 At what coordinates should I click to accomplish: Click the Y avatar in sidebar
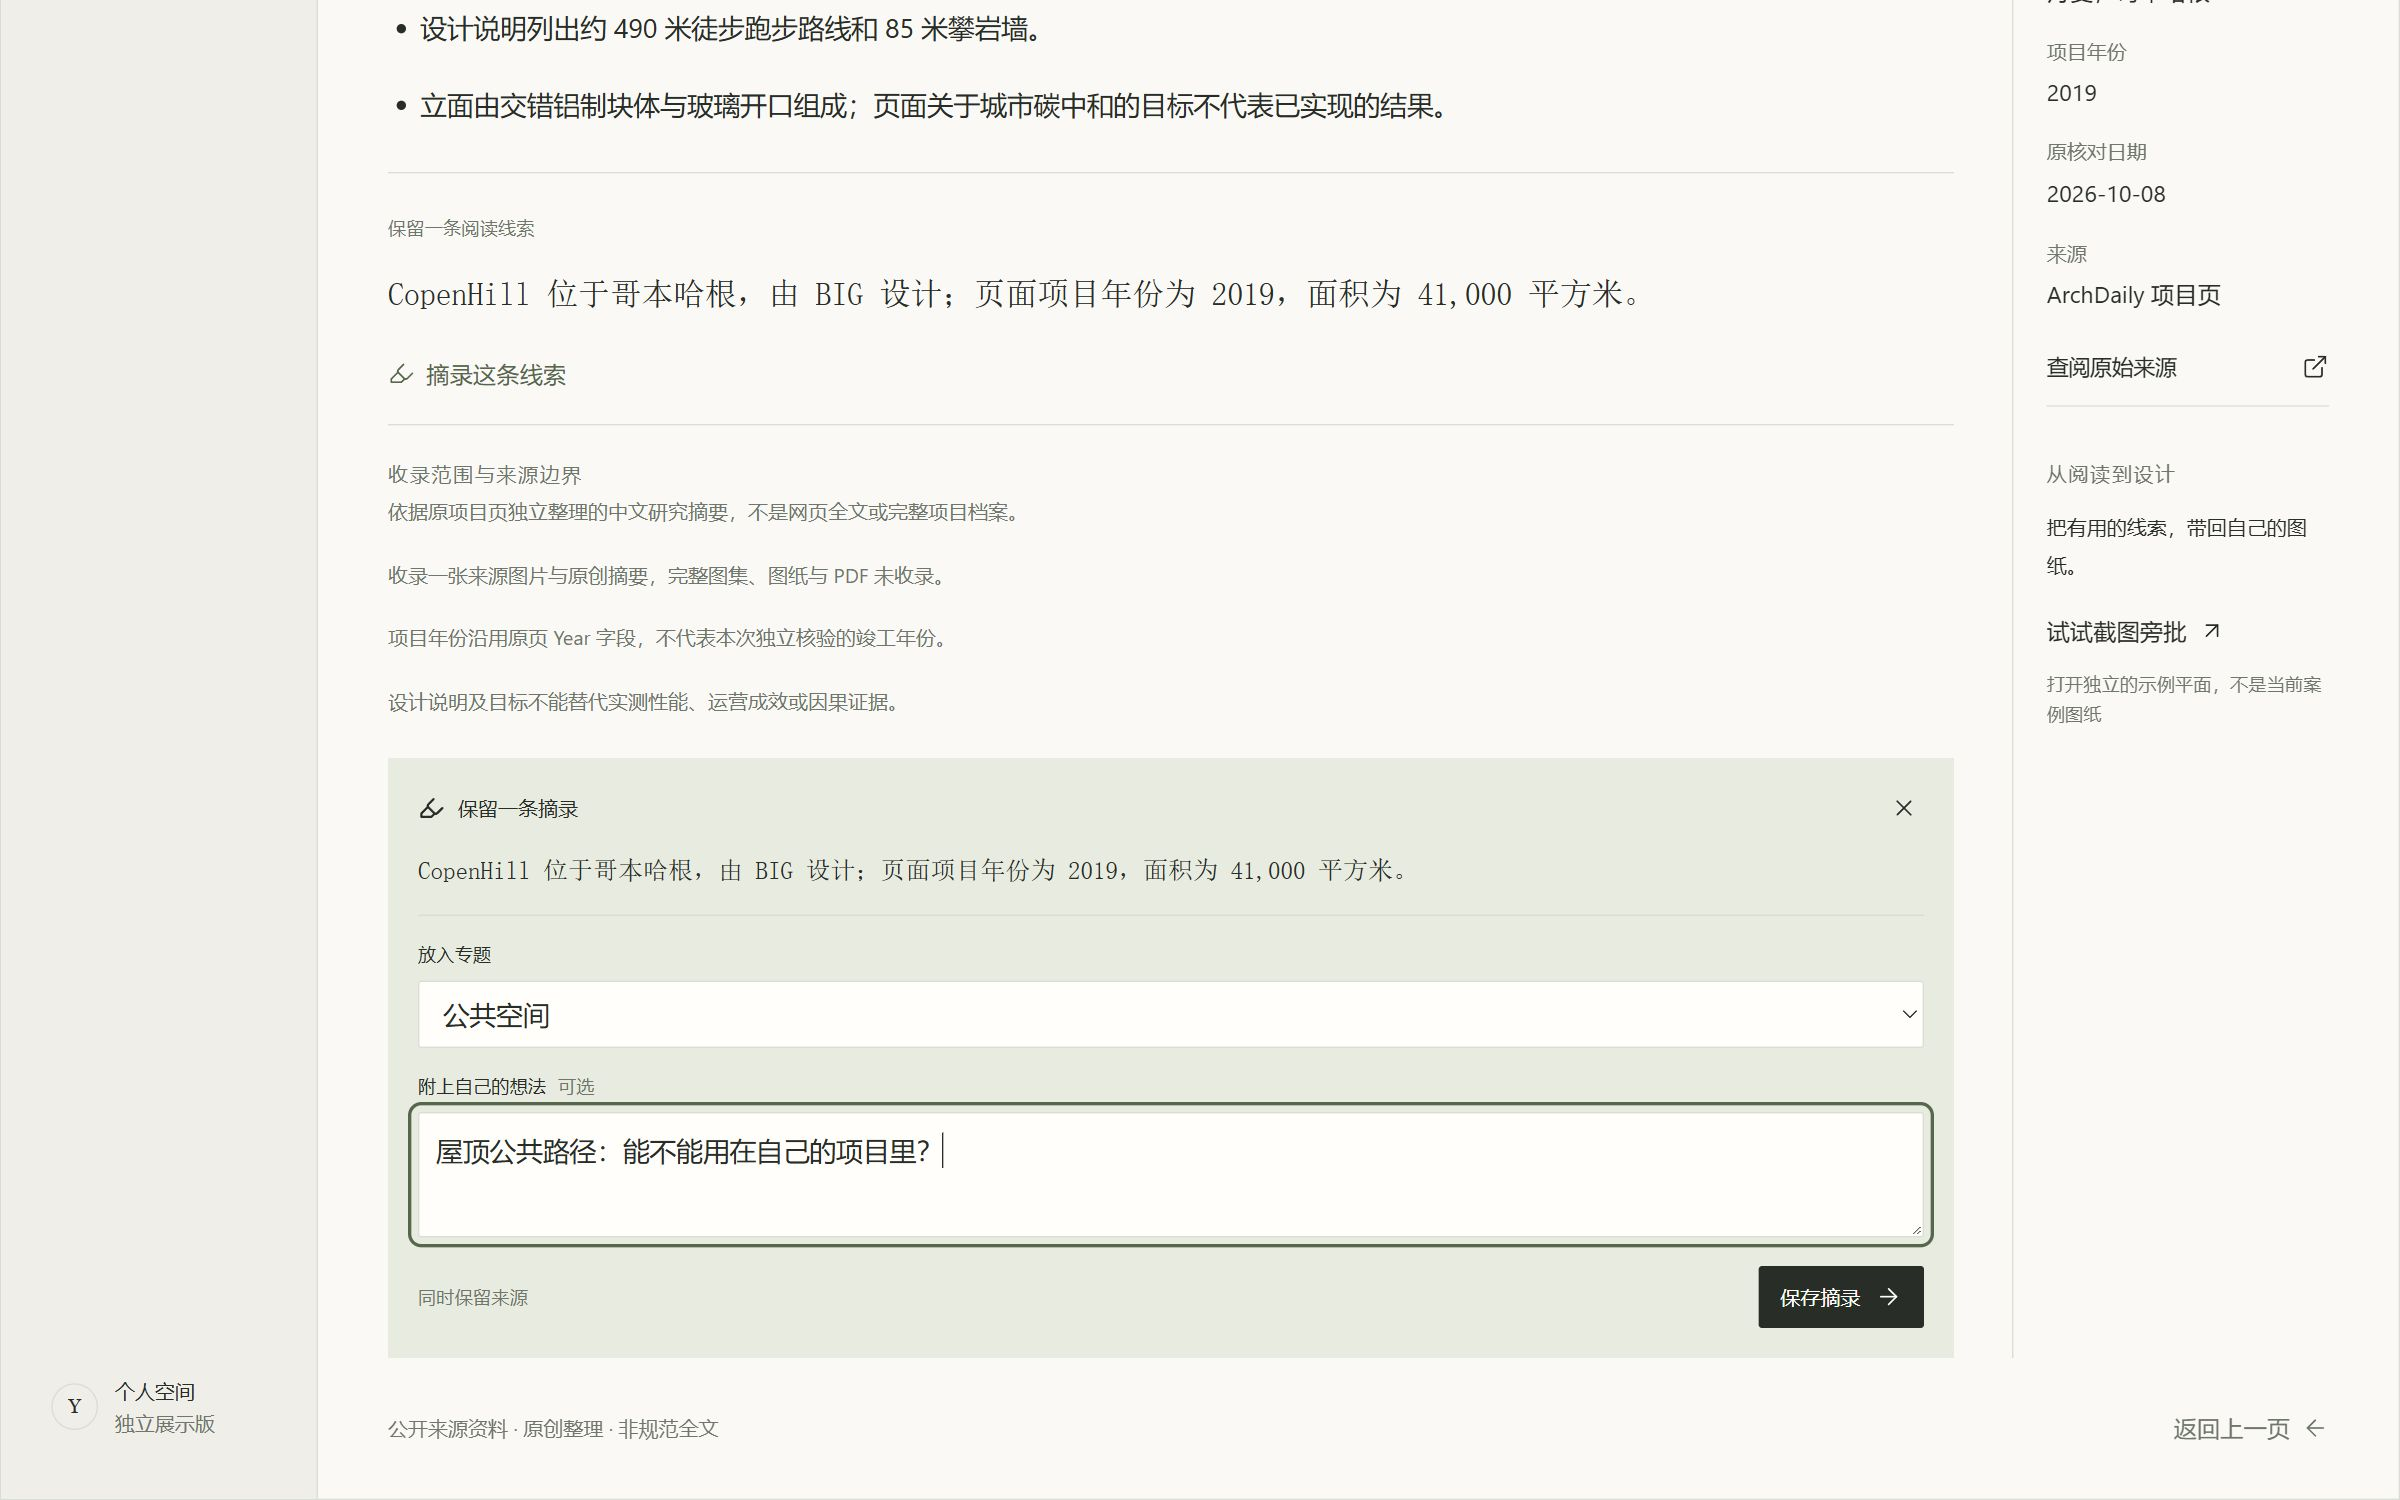pyautogui.click(x=74, y=1406)
